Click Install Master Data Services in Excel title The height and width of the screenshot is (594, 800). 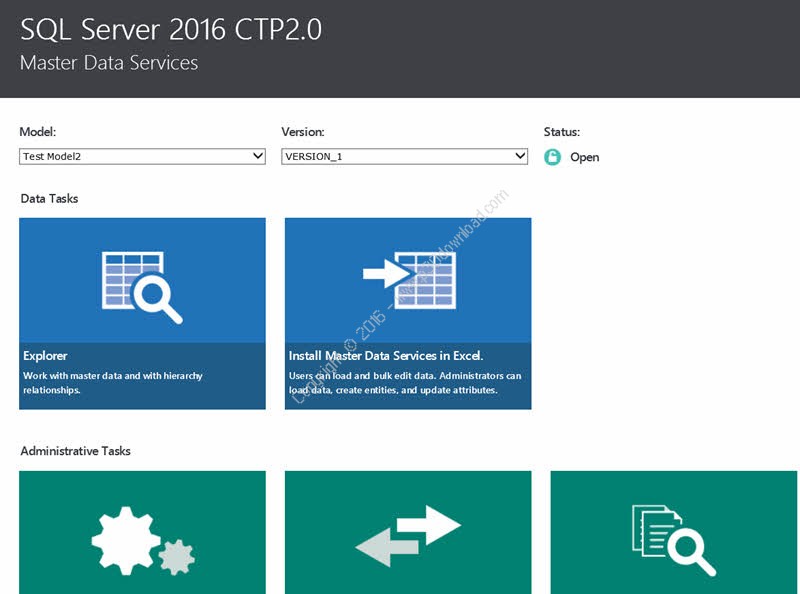point(386,355)
